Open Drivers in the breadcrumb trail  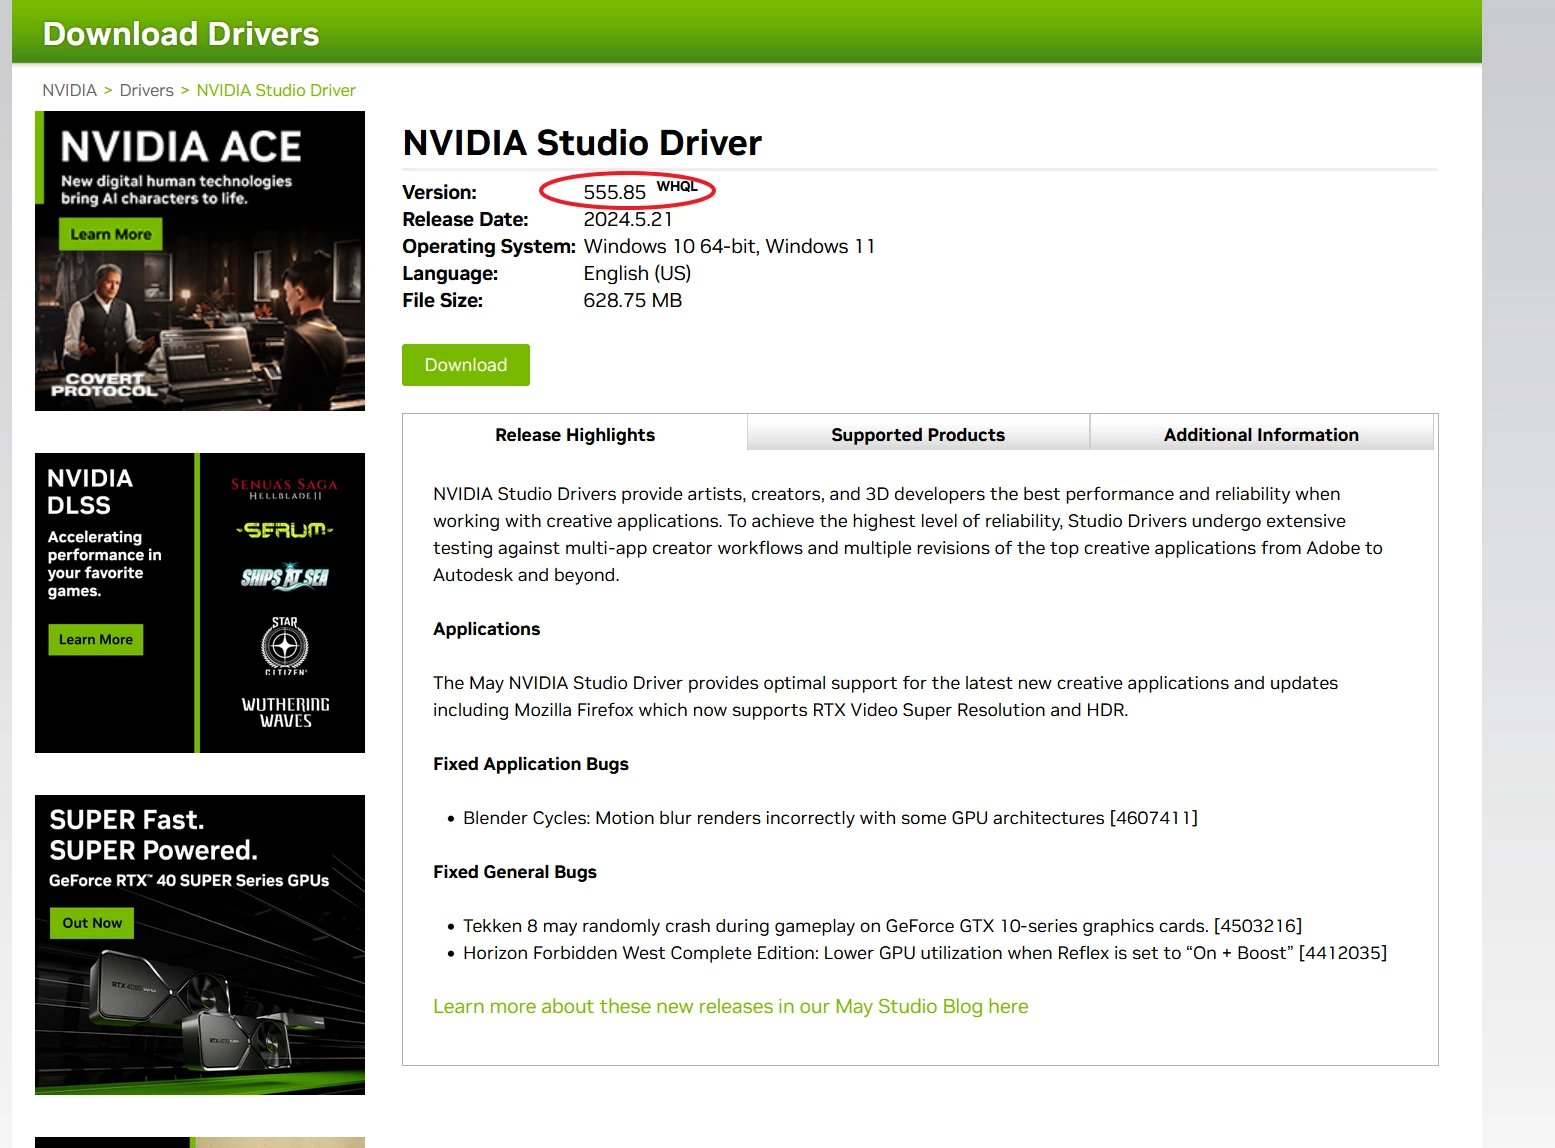(x=146, y=90)
